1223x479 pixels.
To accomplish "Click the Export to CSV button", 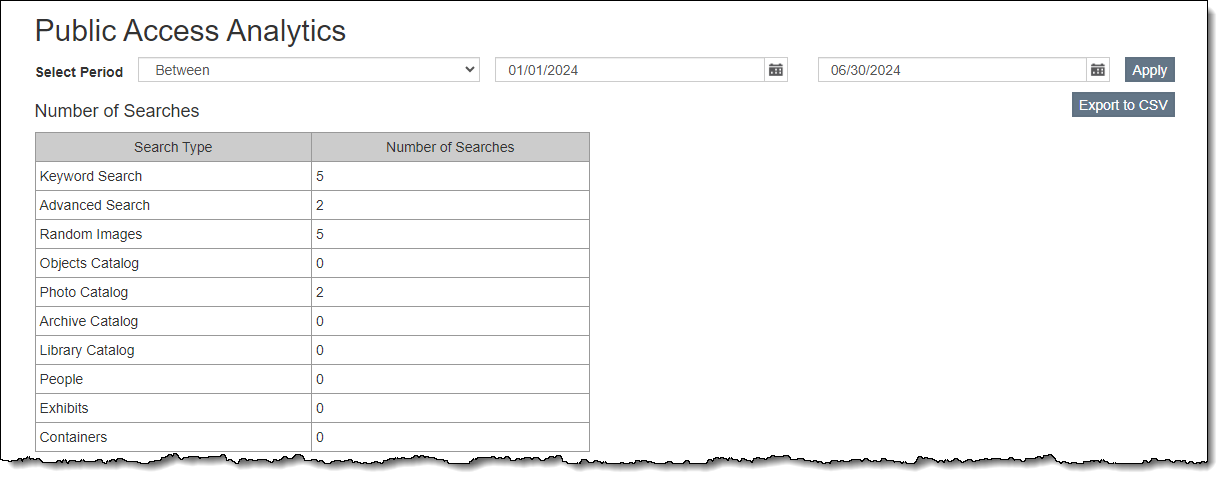I will [1123, 105].
